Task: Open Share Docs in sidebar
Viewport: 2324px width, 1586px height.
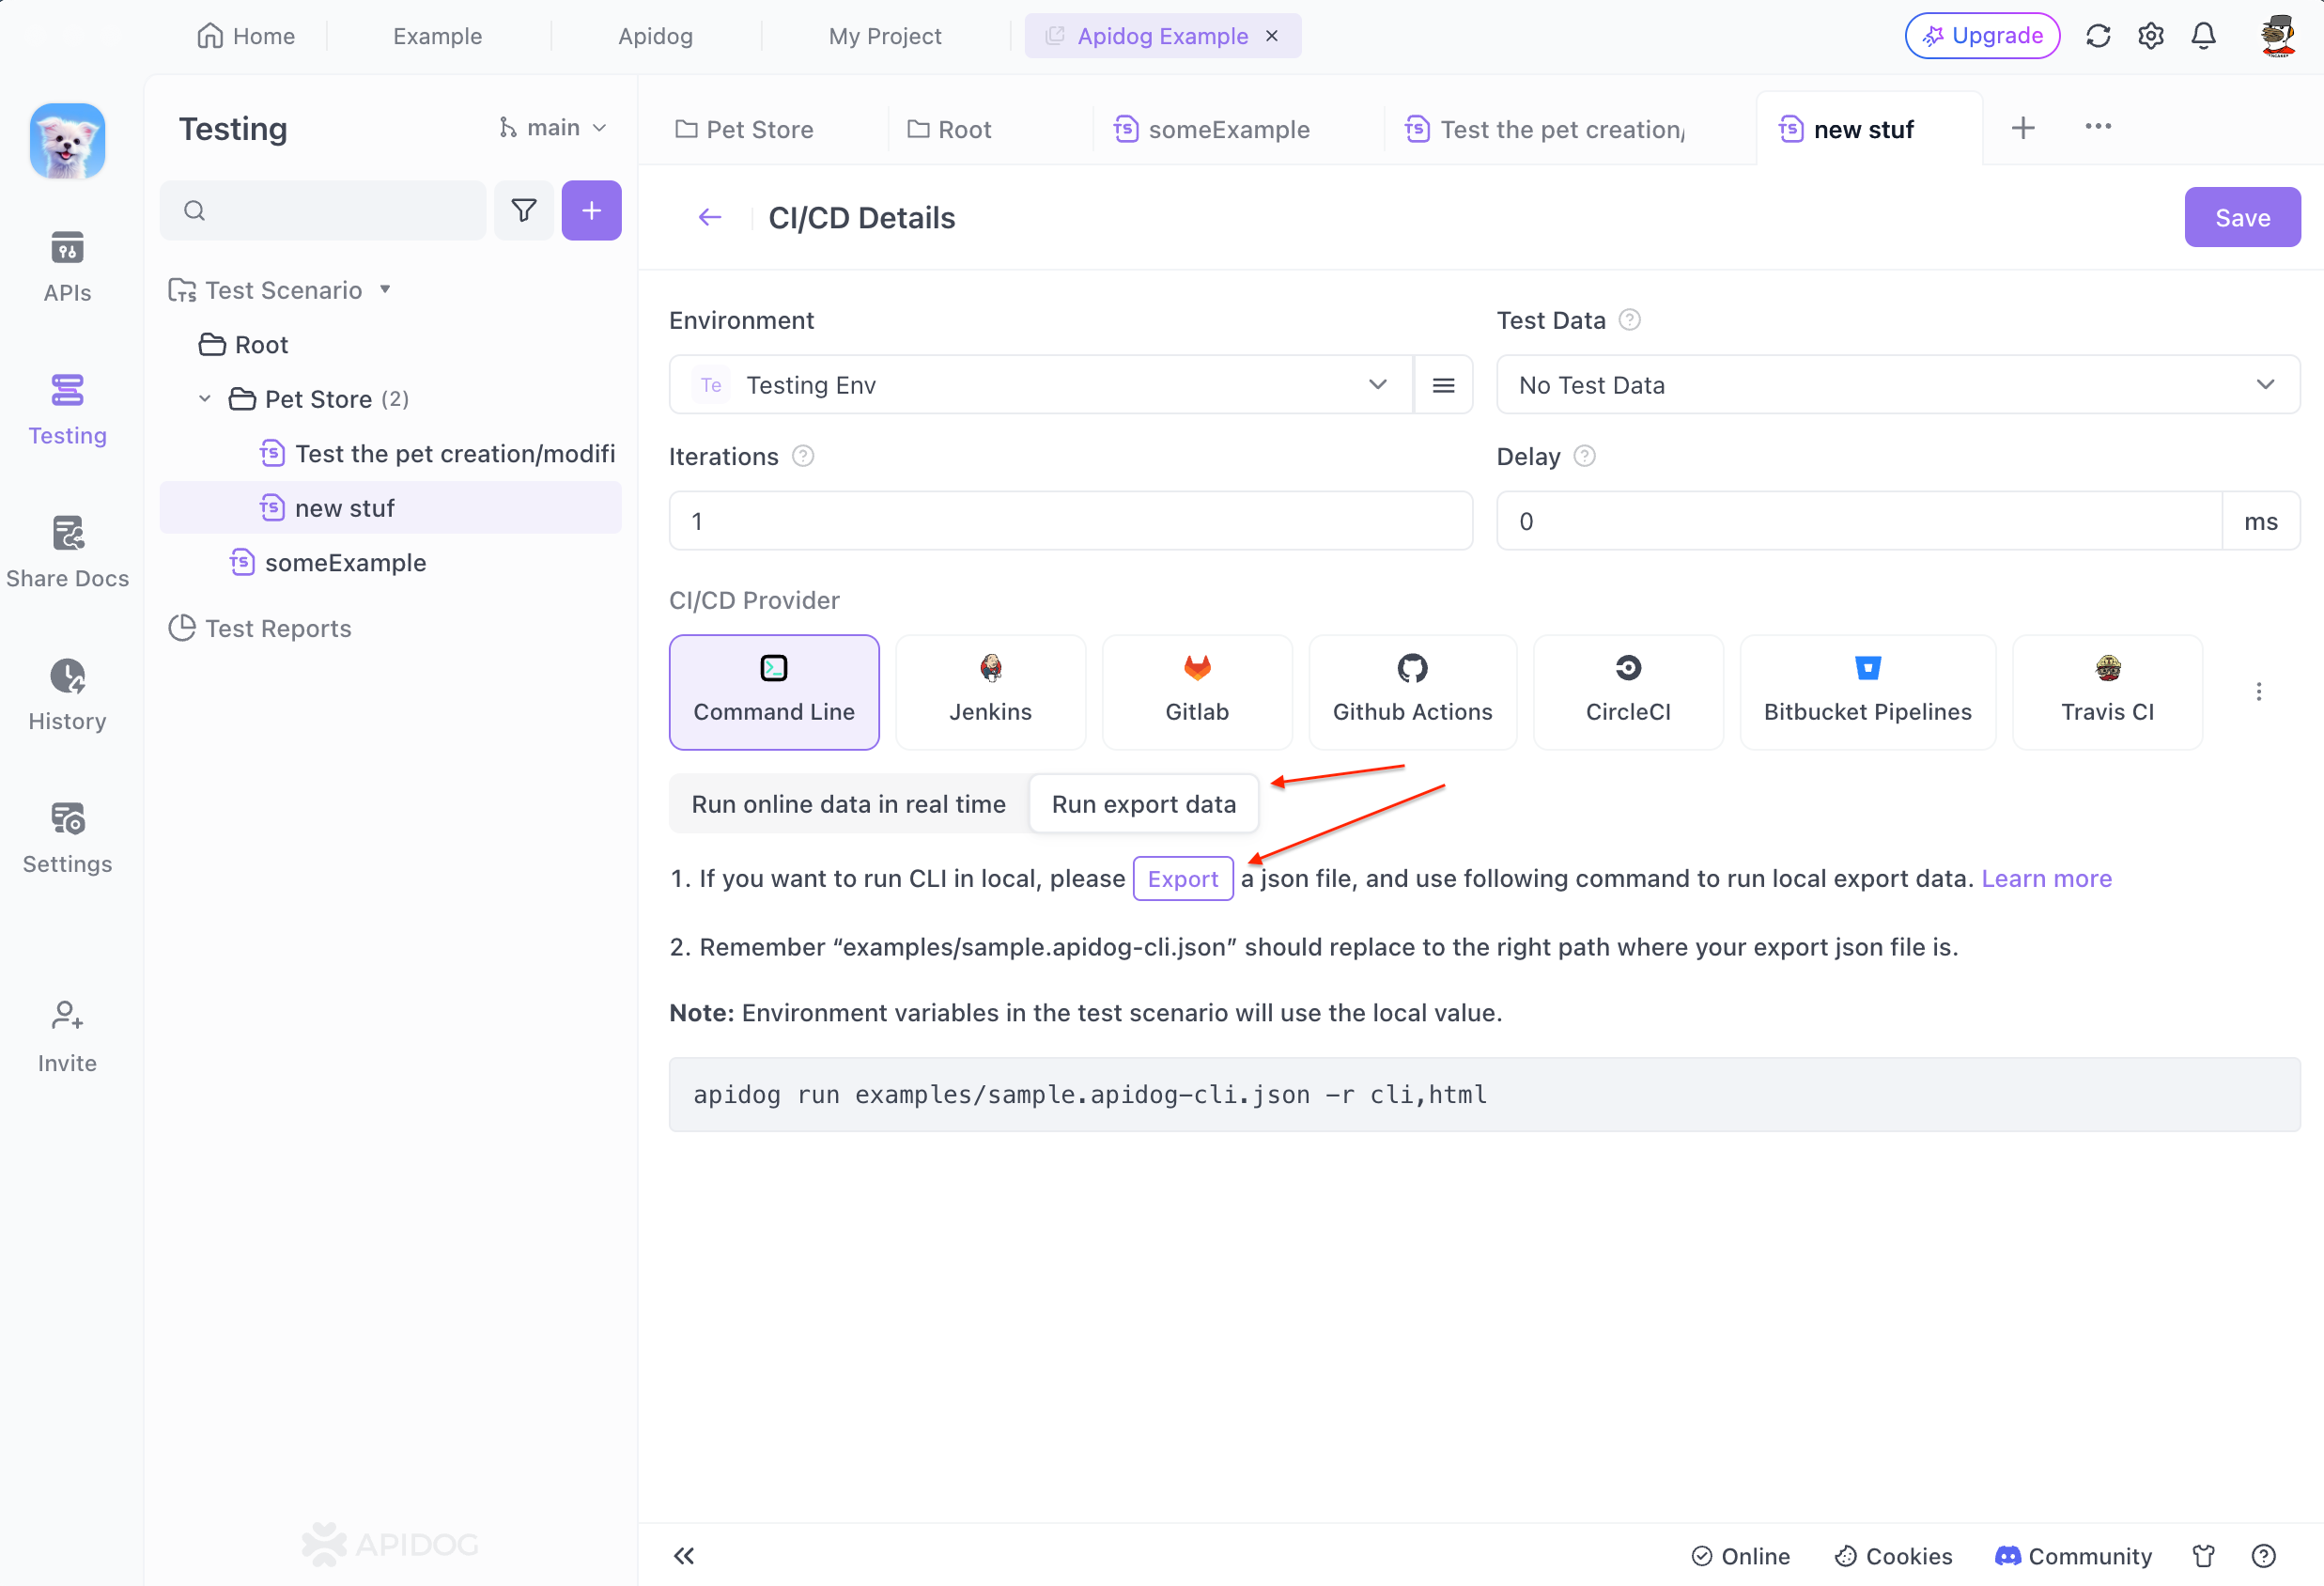Action: (67, 552)
